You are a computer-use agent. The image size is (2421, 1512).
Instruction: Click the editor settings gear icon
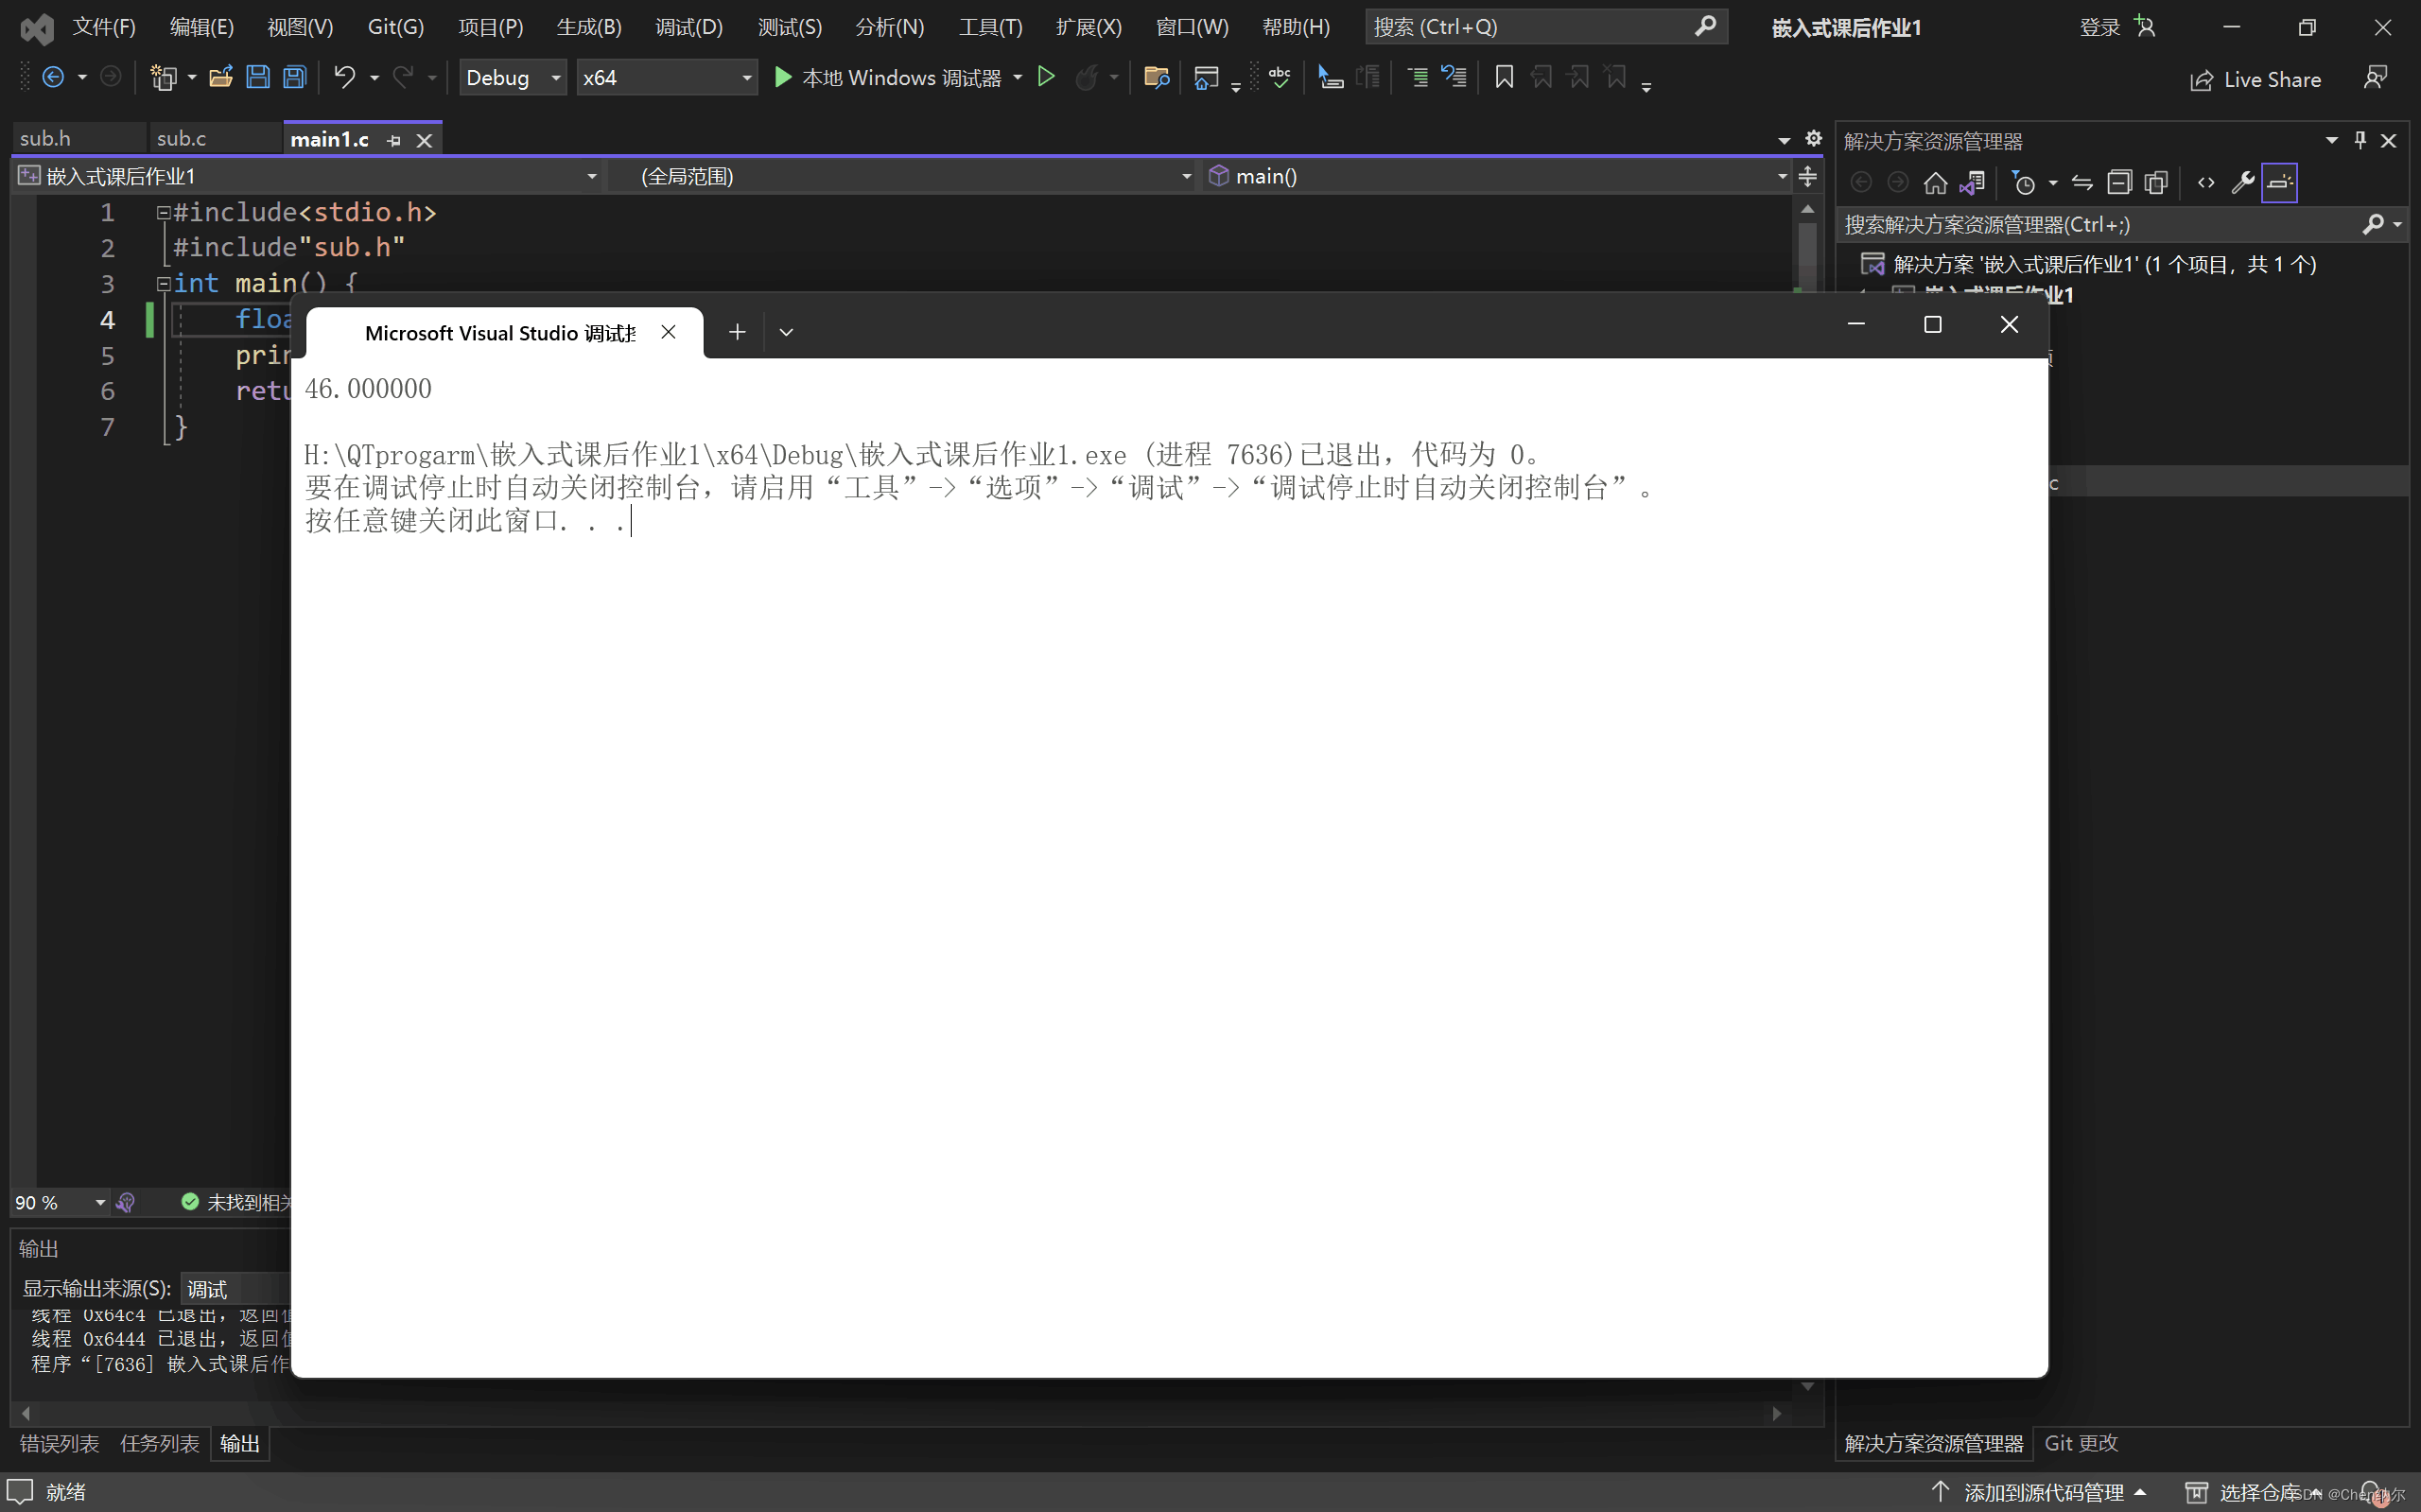click(x=1813, y=139)
